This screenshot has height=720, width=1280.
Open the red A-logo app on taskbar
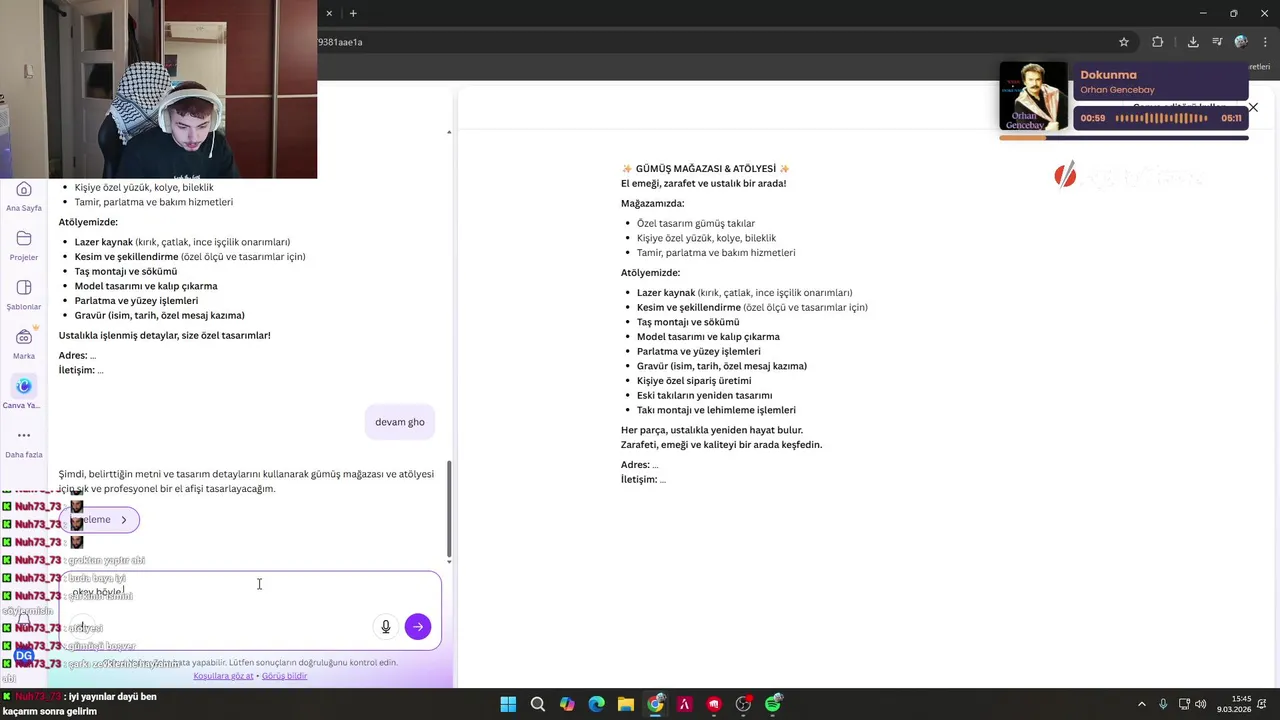tap(685, 704)
